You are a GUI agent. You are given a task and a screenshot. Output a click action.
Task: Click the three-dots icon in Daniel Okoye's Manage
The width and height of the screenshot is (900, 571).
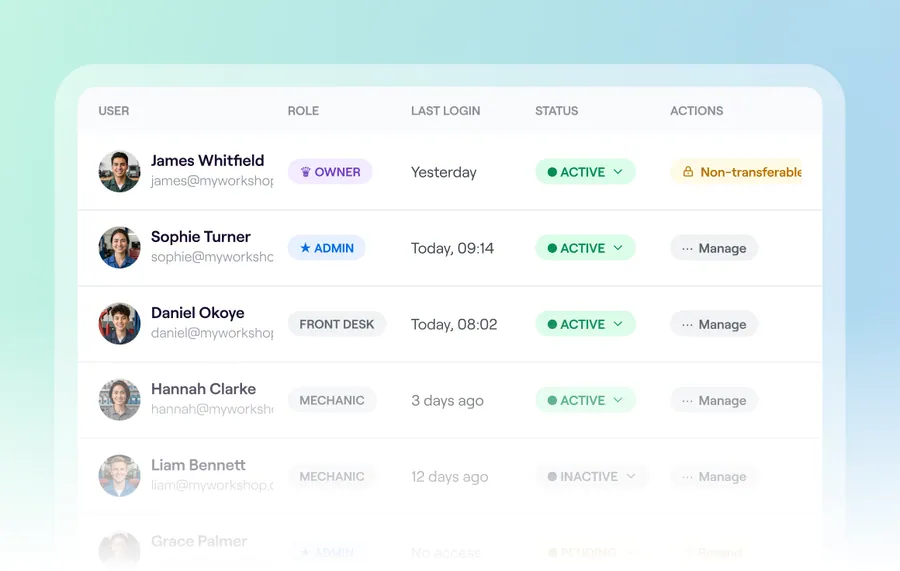pyautogui.click(x=687, y=325)
